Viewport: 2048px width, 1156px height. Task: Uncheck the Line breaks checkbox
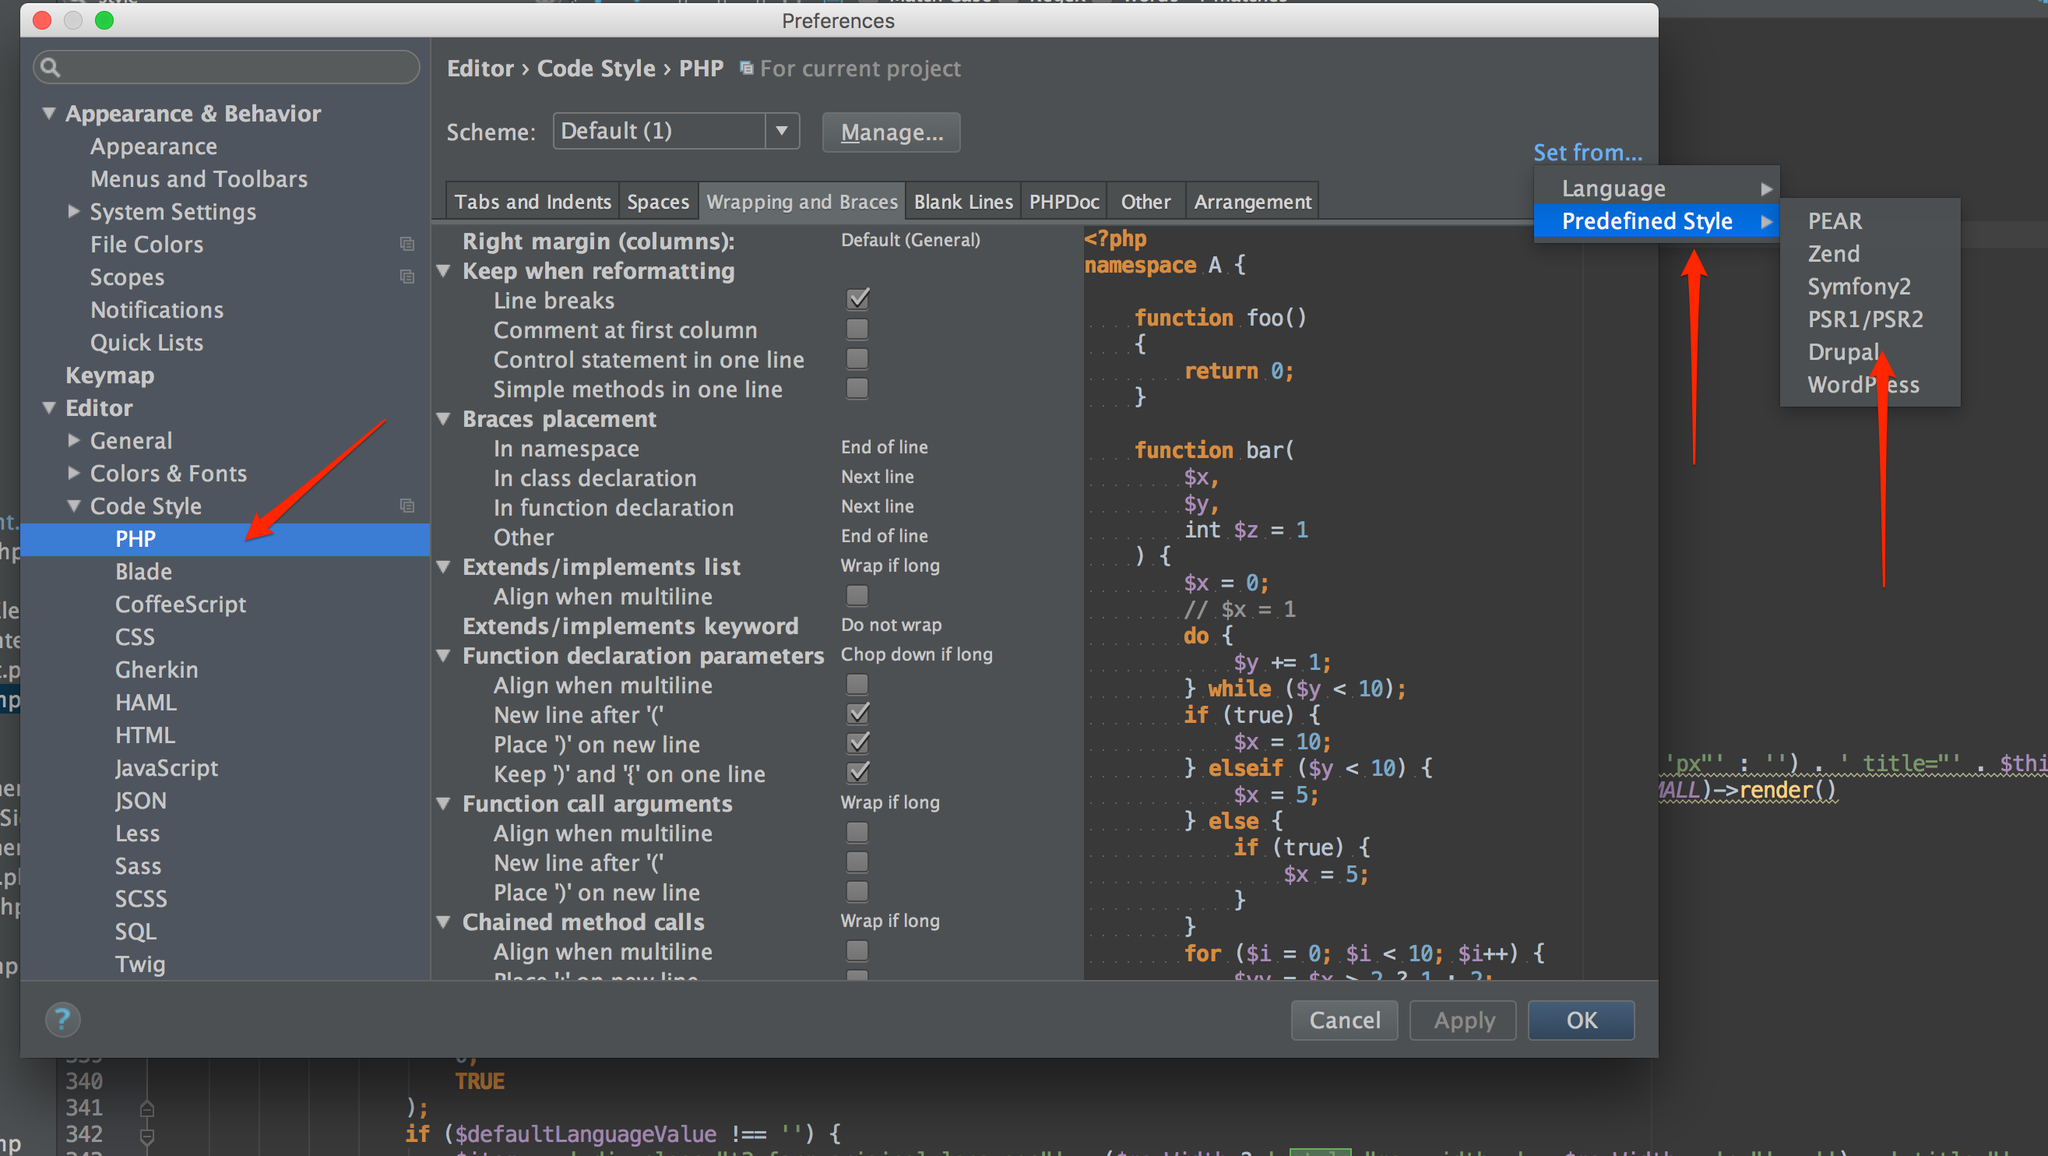click(857, 299)
